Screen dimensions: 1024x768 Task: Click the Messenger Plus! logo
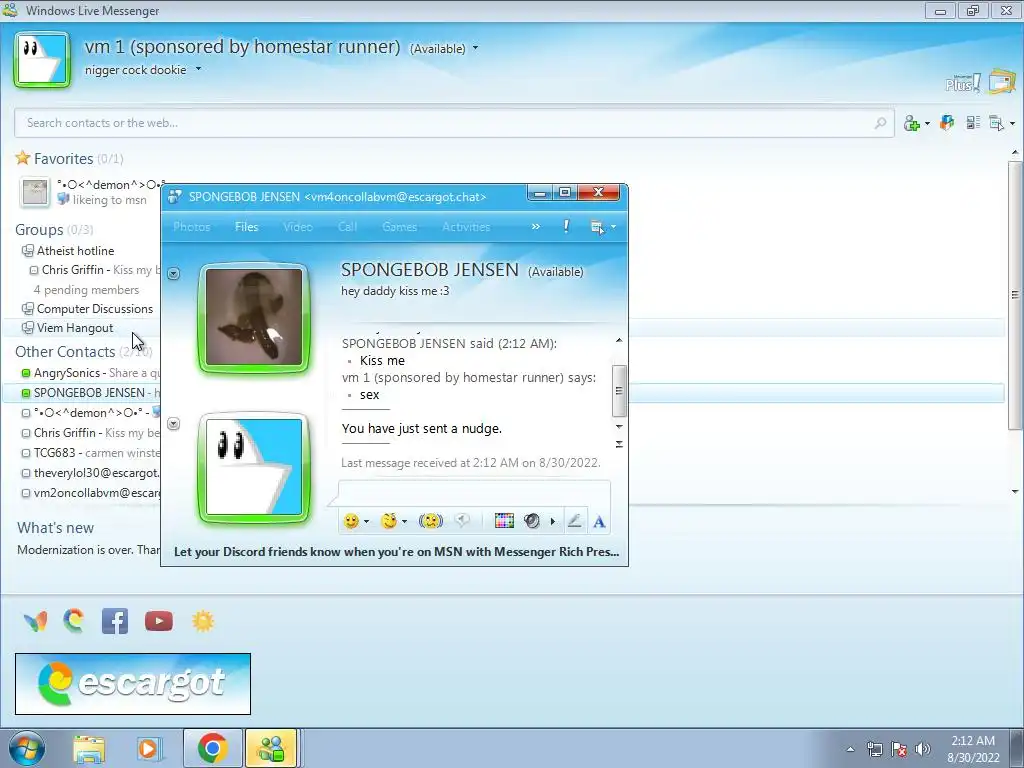pos(963,83)
